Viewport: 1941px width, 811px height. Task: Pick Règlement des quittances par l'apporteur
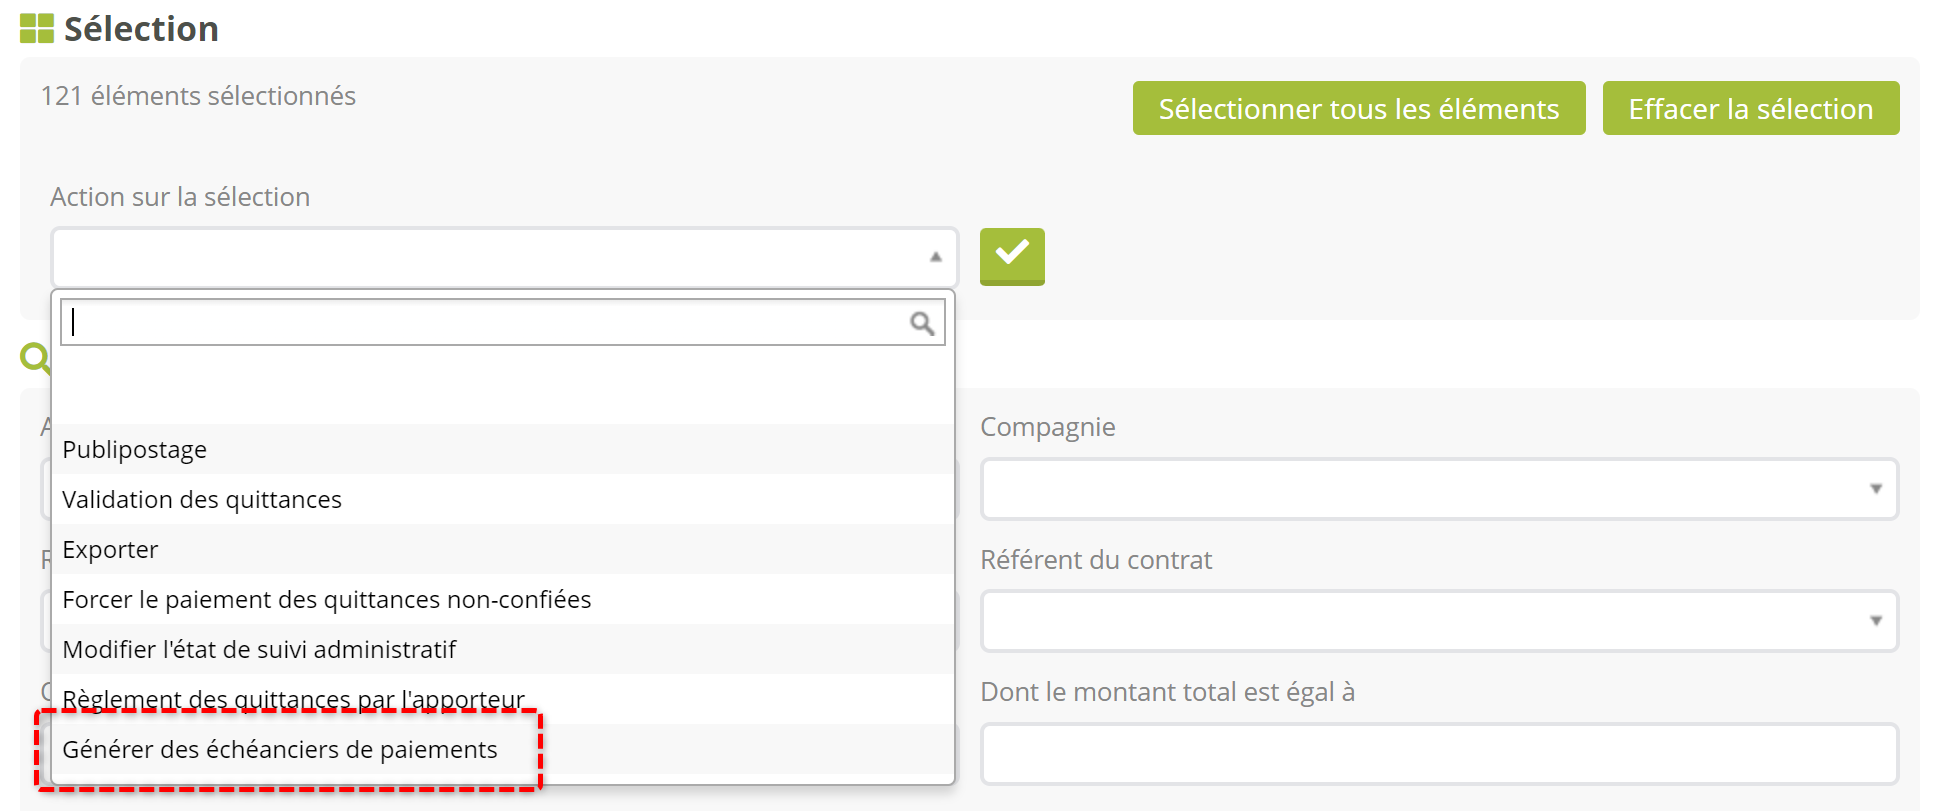pyautogui.click(x=293, y=698)
